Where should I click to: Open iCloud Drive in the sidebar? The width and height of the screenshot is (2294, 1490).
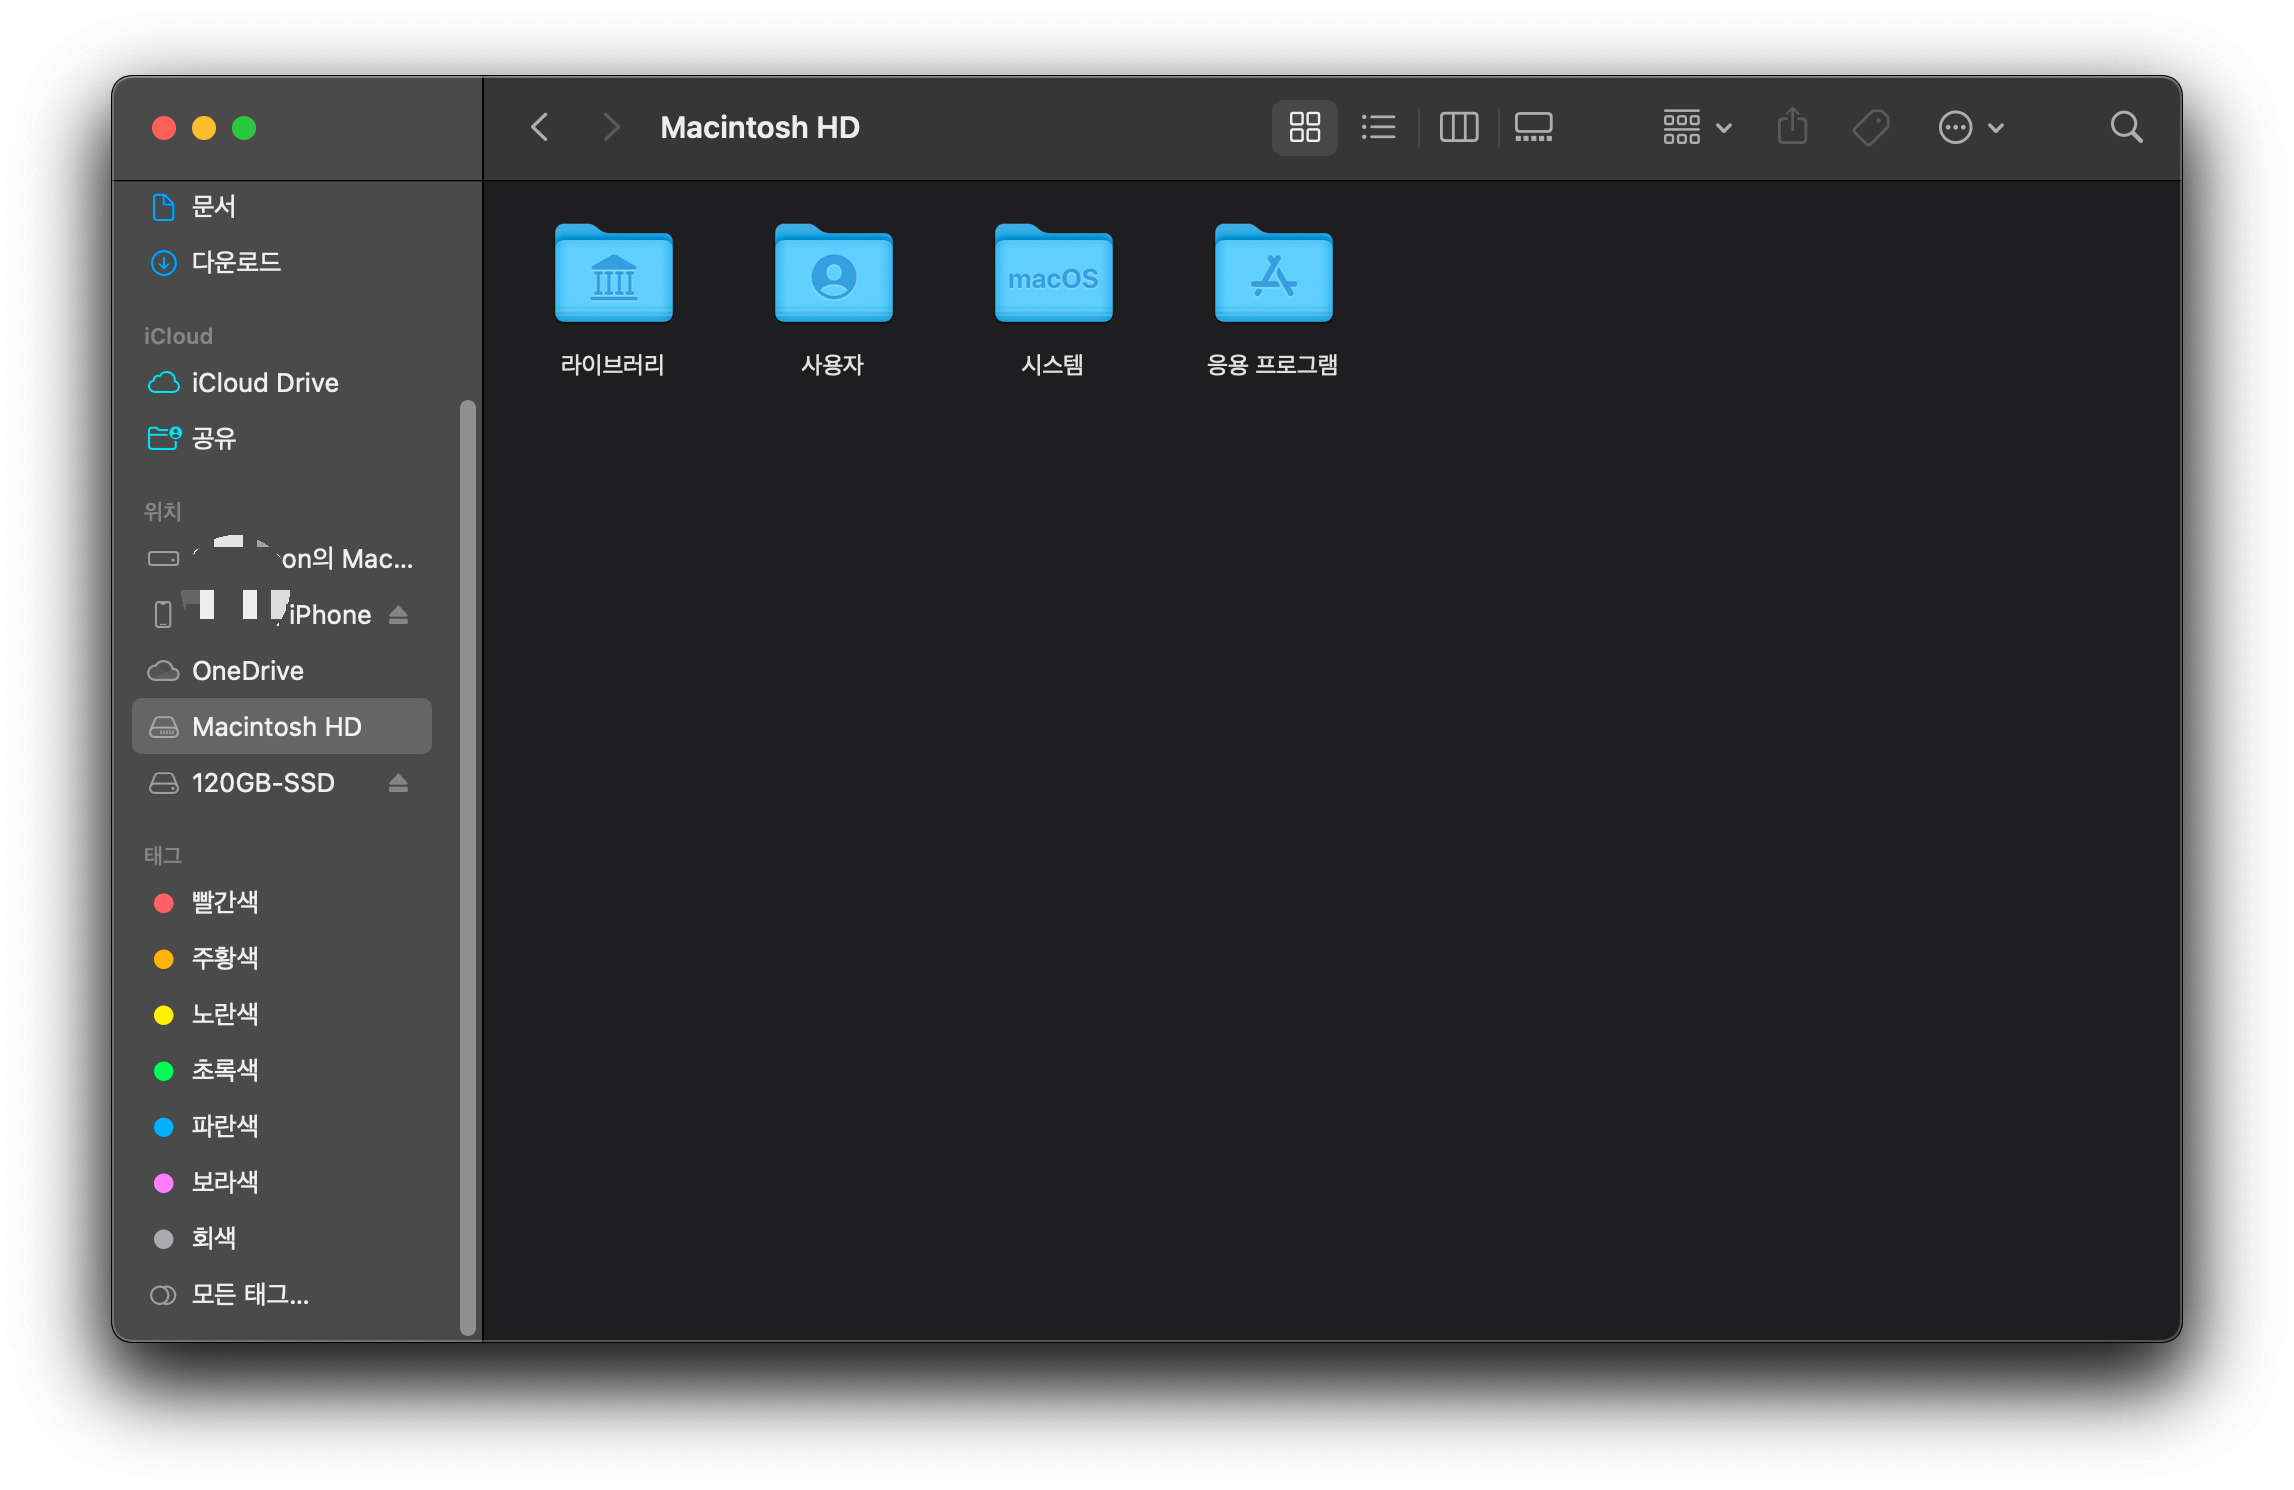pos(282,382)
